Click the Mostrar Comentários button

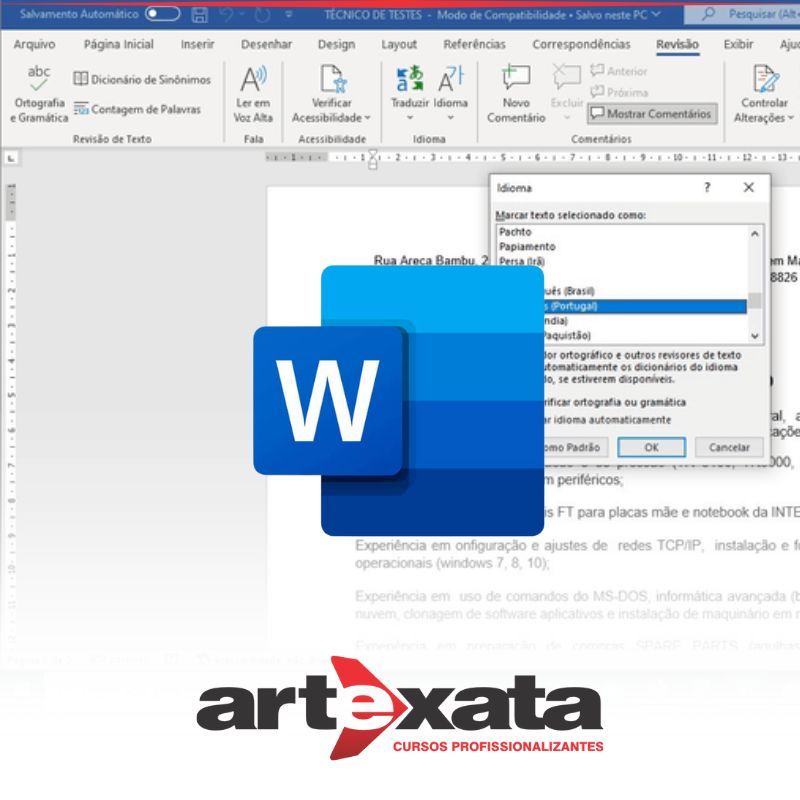[x=651, y=114]
